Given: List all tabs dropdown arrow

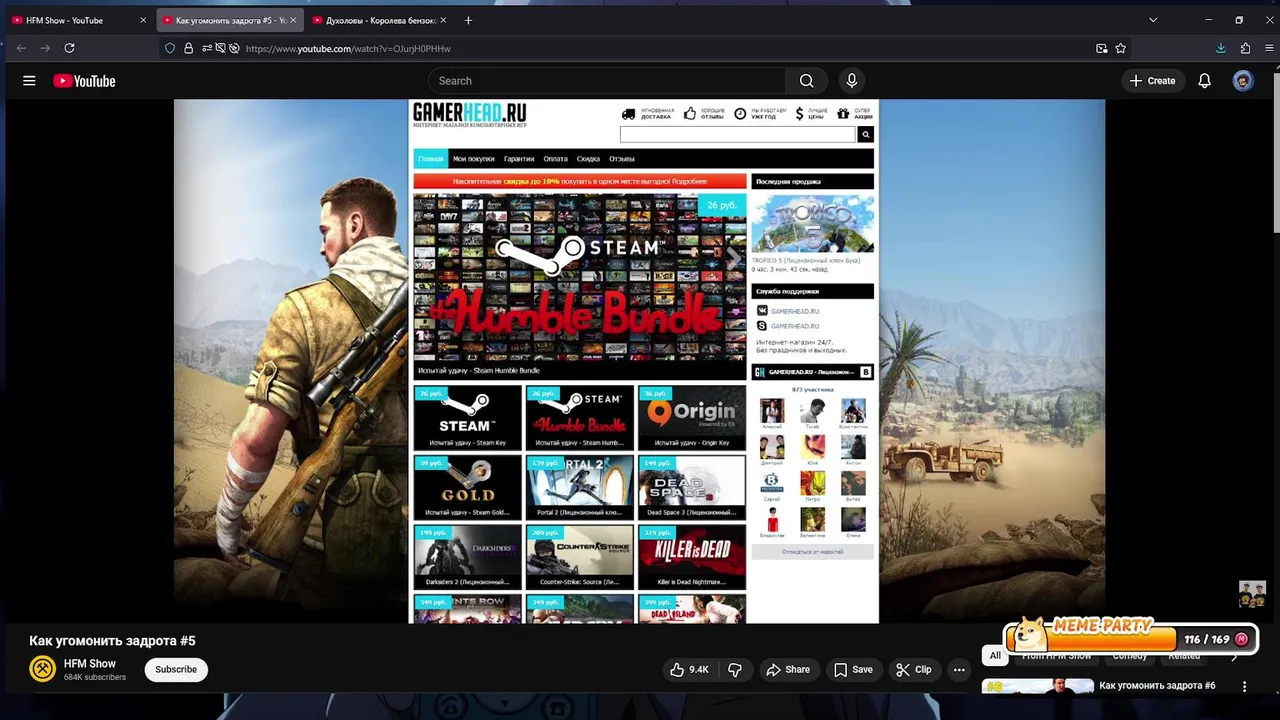Looking at the screenshot, I should coord(1153,20).
